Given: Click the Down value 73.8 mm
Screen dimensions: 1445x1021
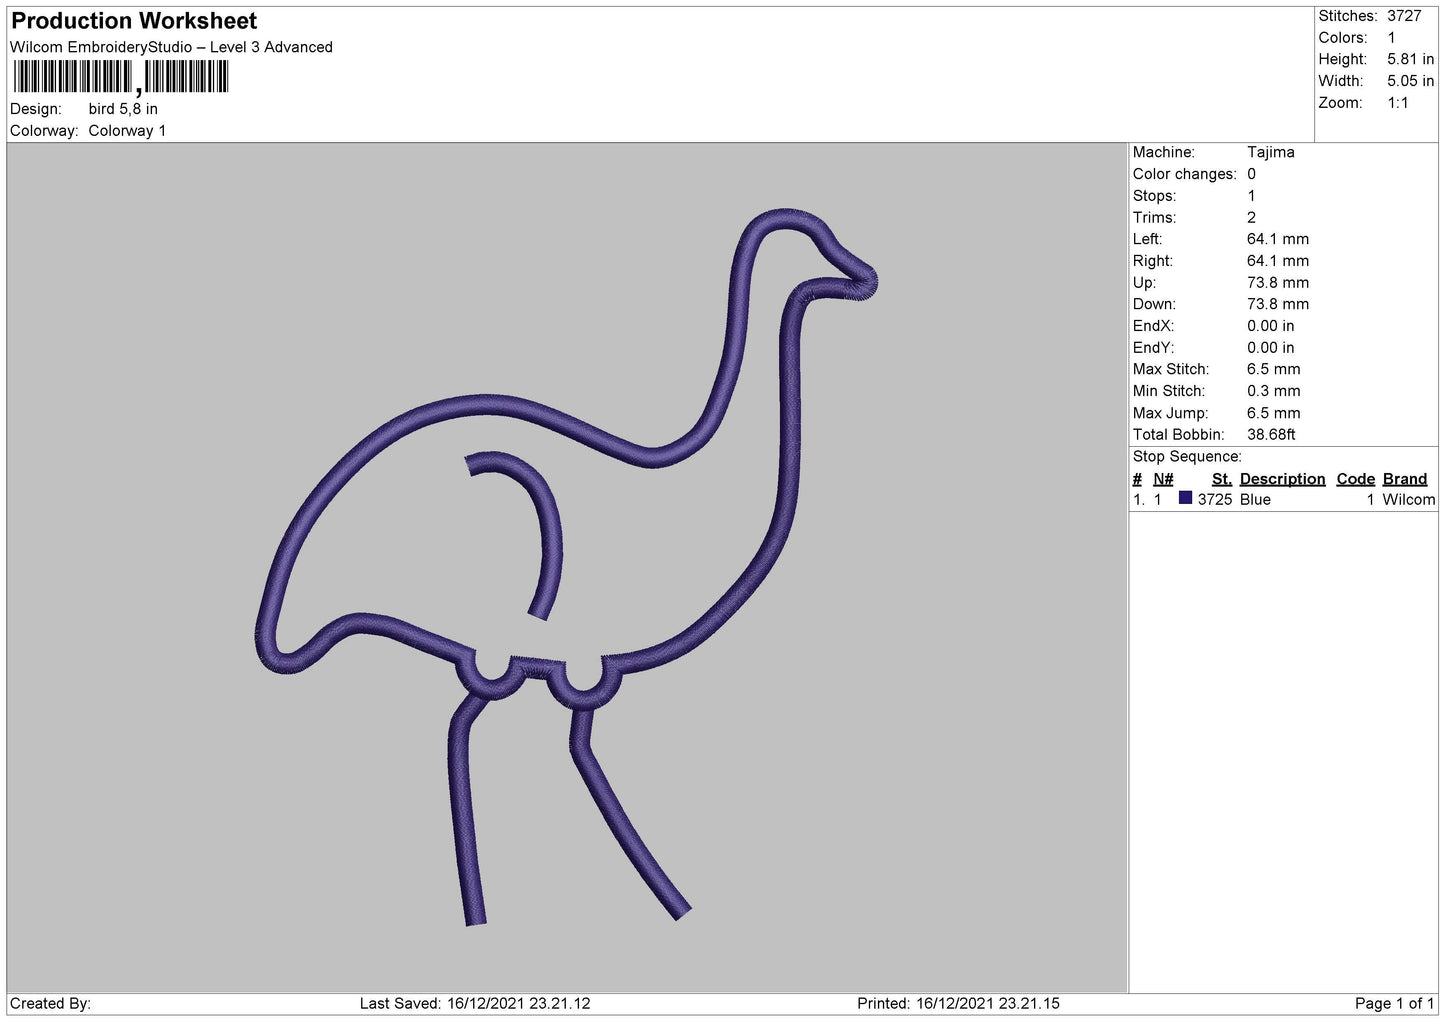Looking at the screenshot, I should pyautogui.click(x=1278, y=304).
